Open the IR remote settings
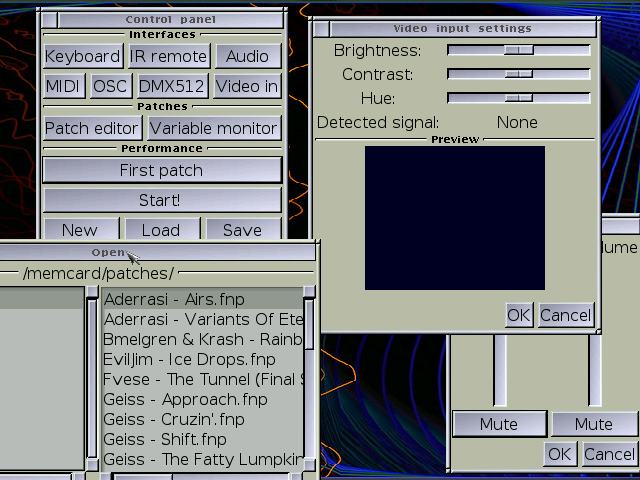The image size is (640, 480). click(x=168, y=57)
